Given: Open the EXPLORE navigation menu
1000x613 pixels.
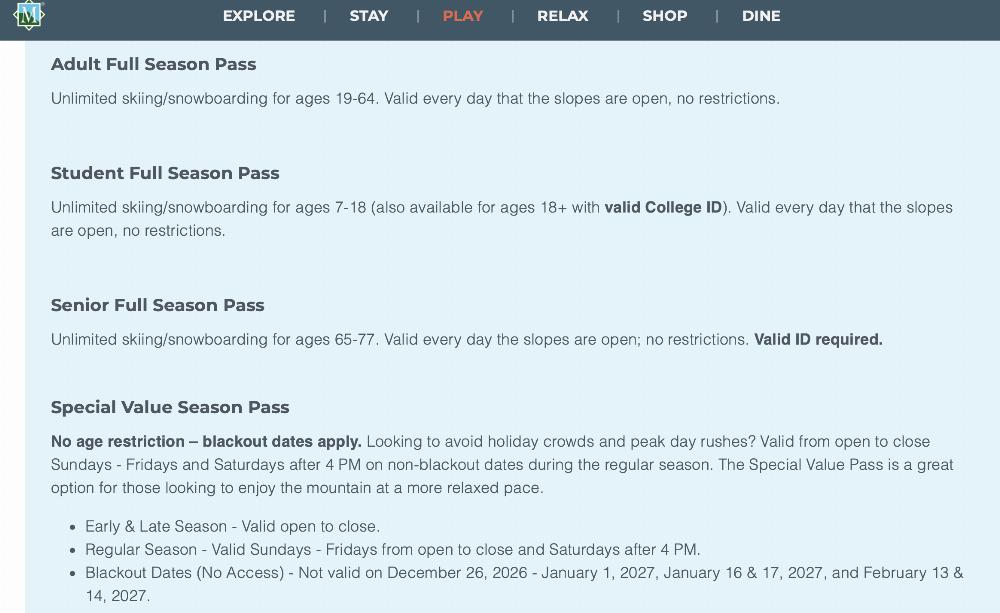Looking at the screenshot, I should [259, 16].
